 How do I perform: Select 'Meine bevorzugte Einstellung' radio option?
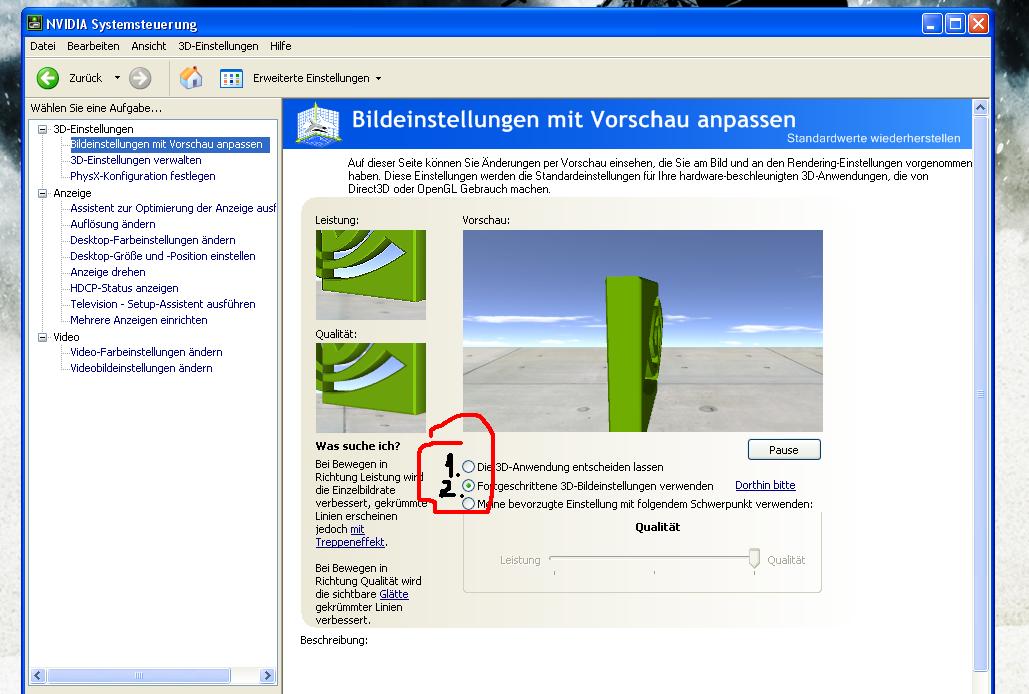469,504
